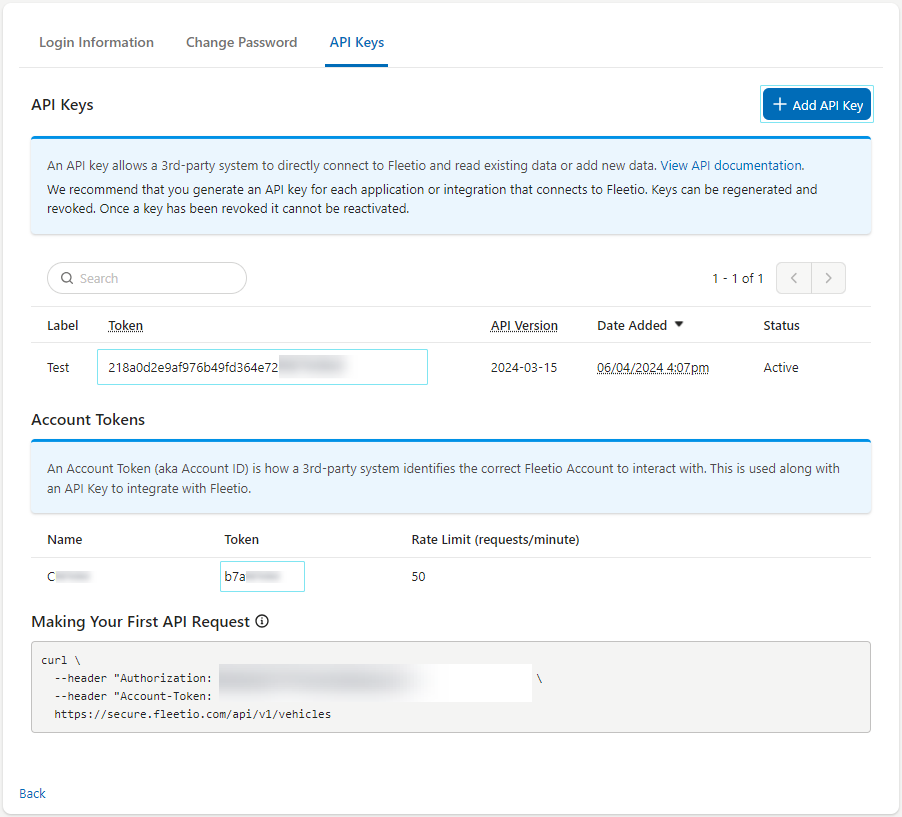The height and width of the screenshot is (817, 902).
Task: Click the Date Added column header
Action: tap(631, 326)
